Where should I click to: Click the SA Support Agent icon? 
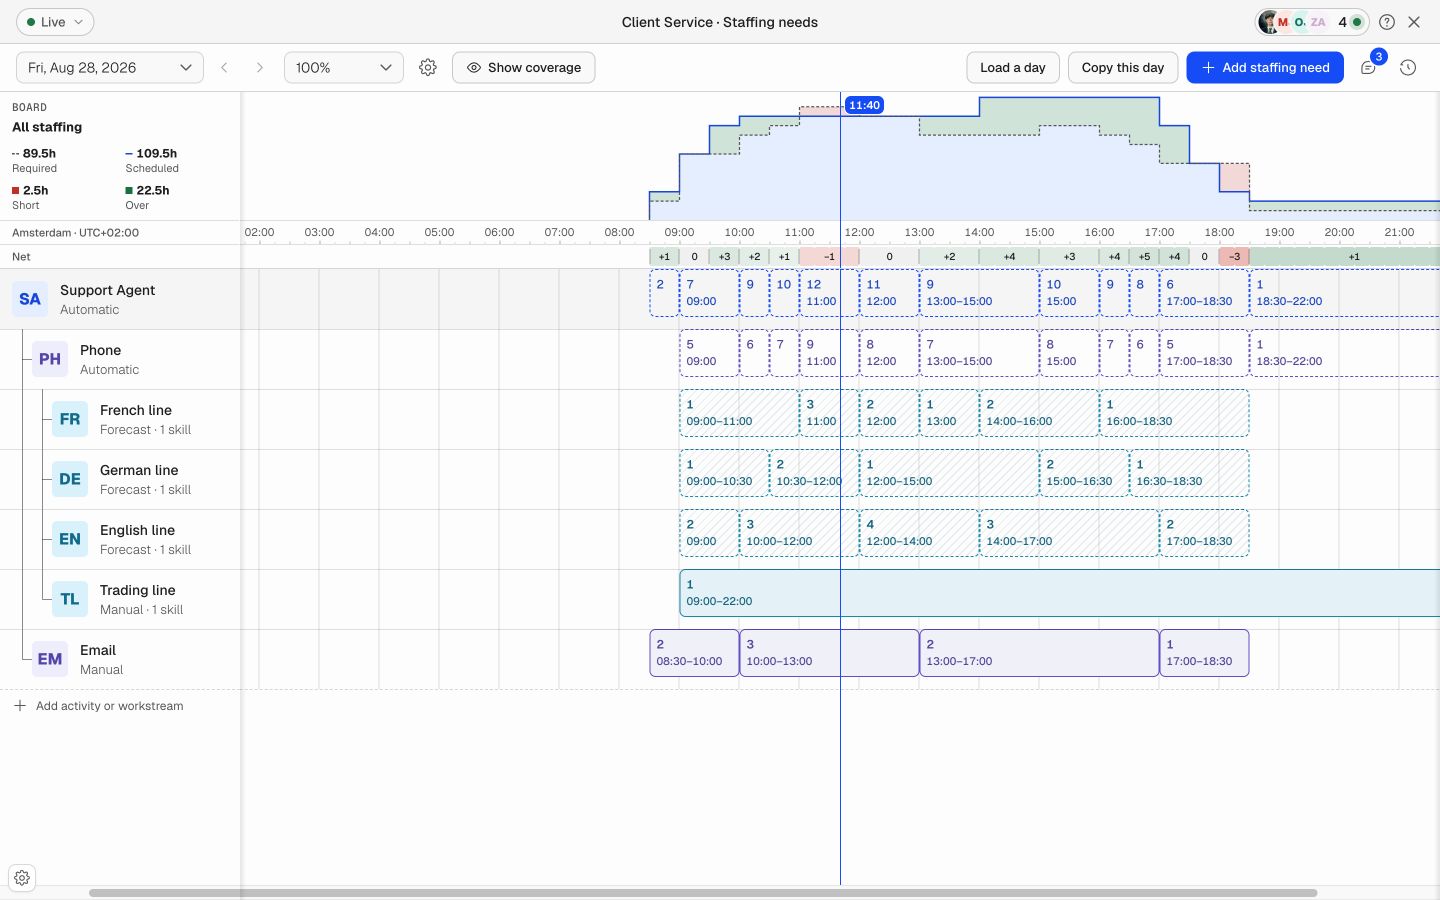click(30, 299)
